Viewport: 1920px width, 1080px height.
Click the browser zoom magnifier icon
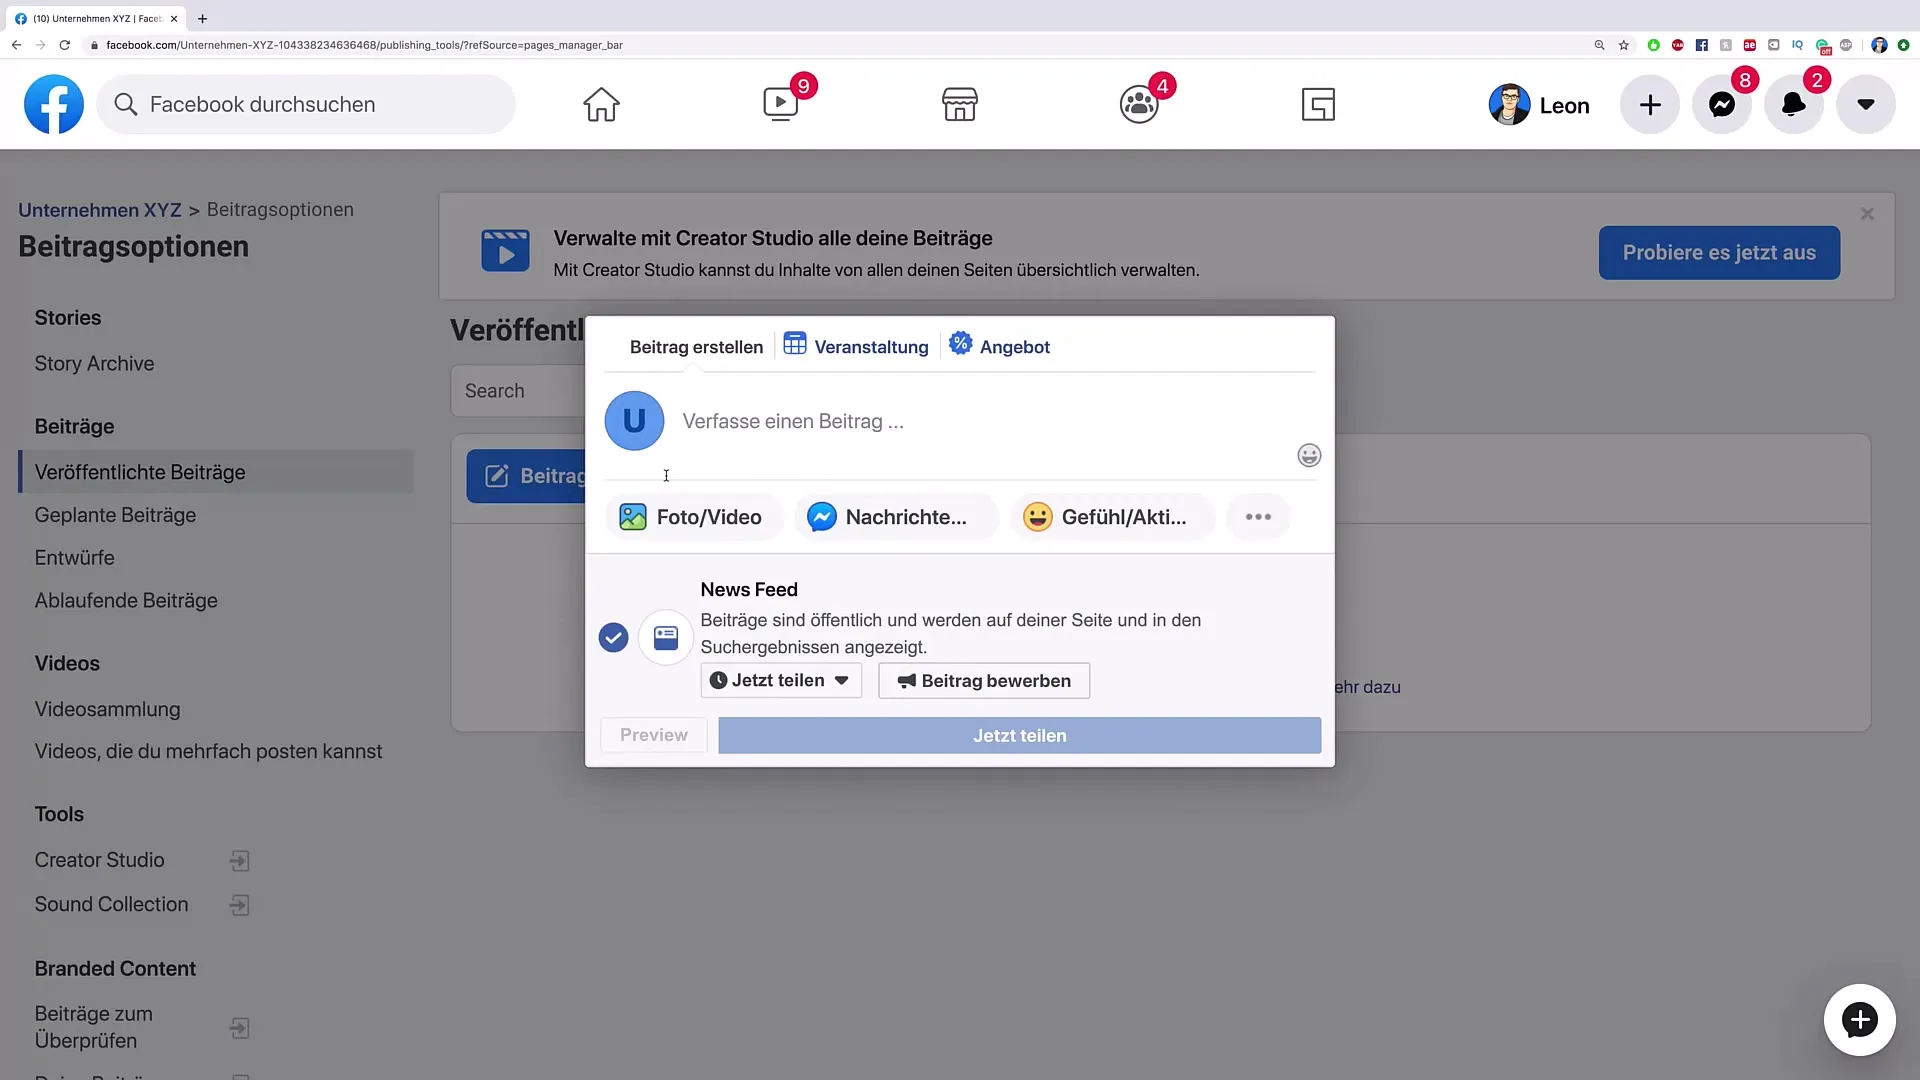(1599, 45)
